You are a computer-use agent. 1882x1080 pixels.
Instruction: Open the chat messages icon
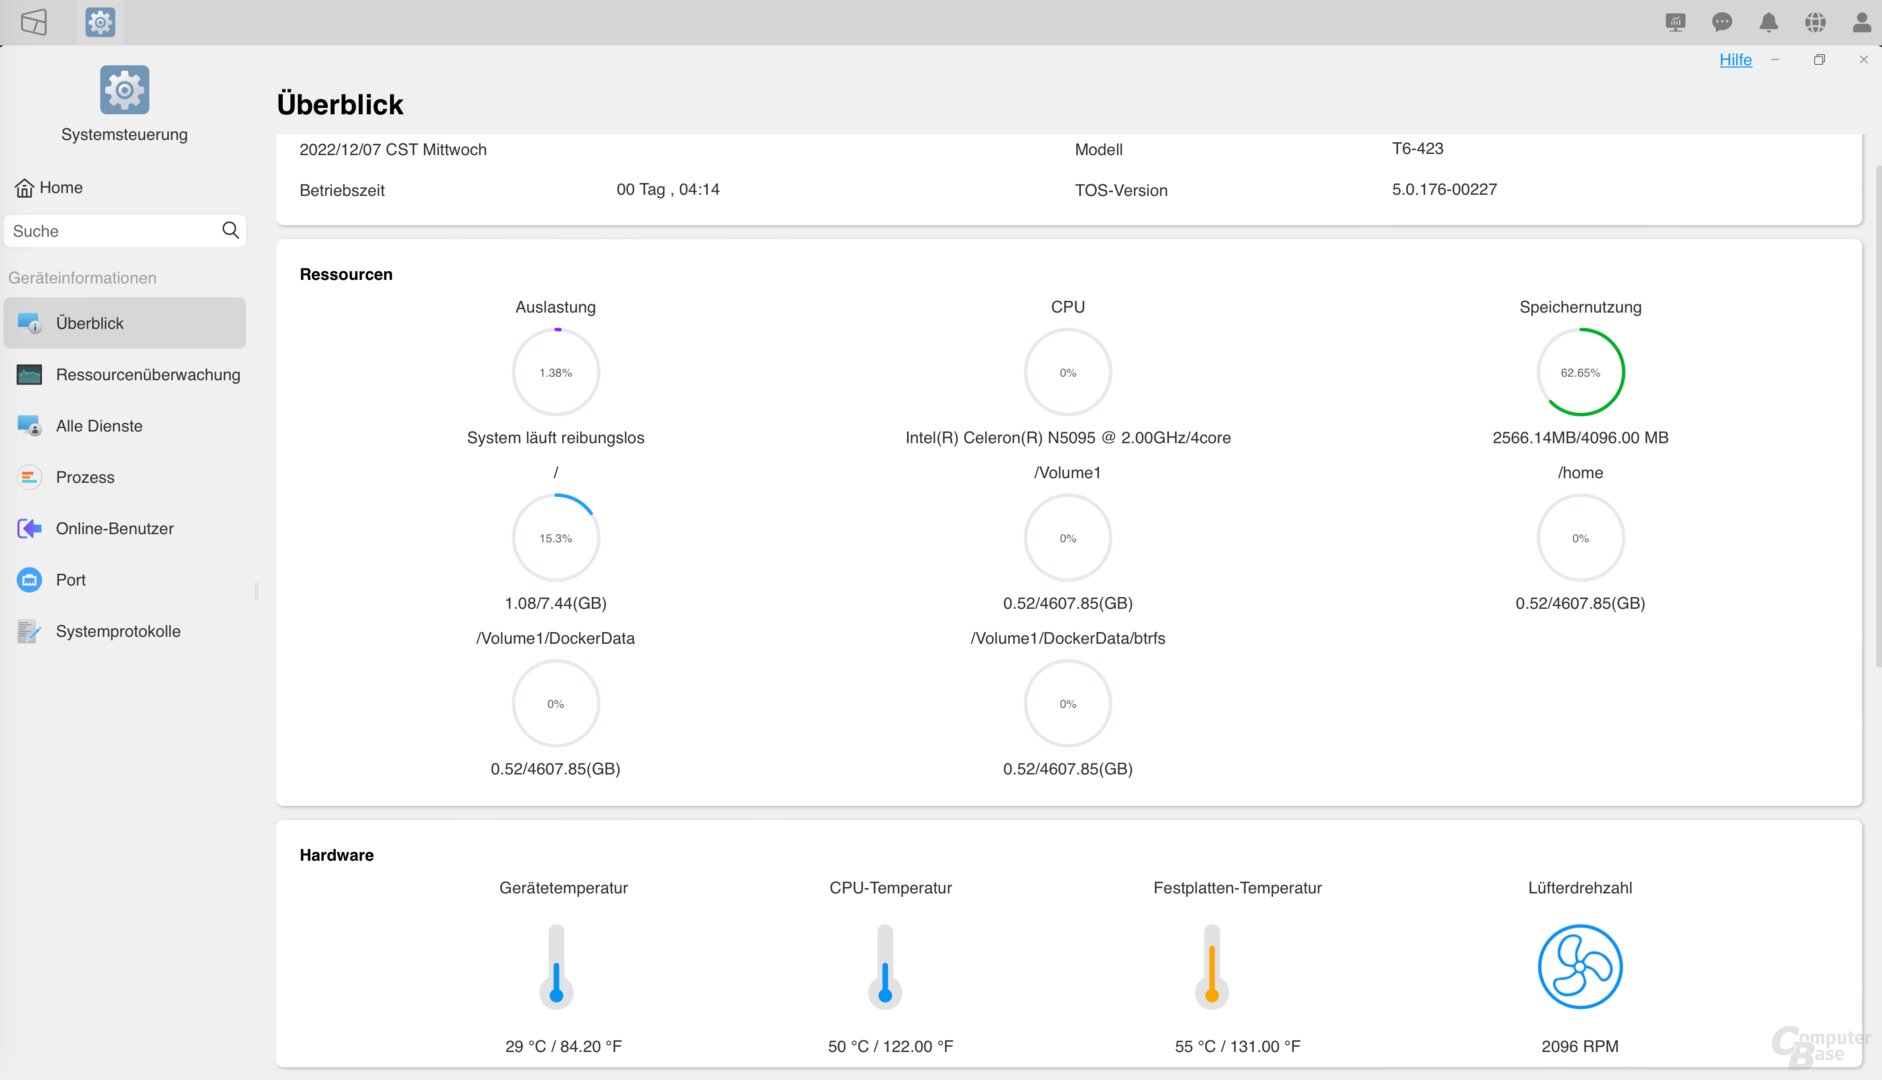(1722, 22)
